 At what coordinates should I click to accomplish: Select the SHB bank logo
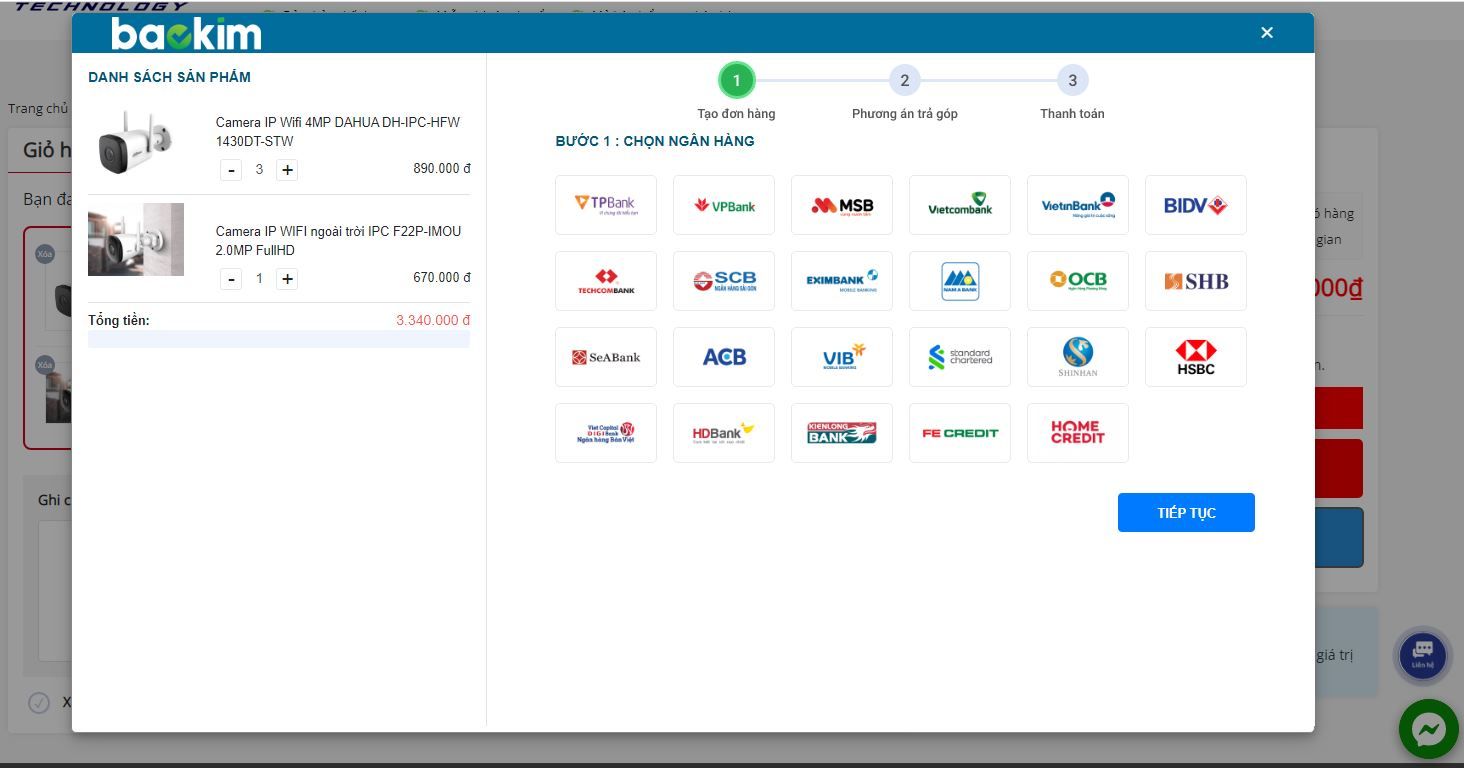(1195, 281)
